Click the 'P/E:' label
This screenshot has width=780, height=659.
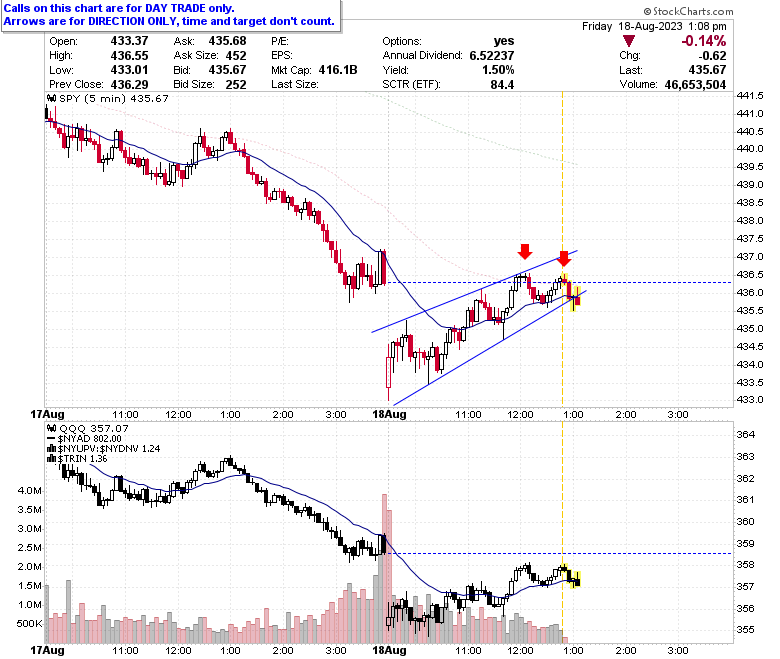point(280,41)
